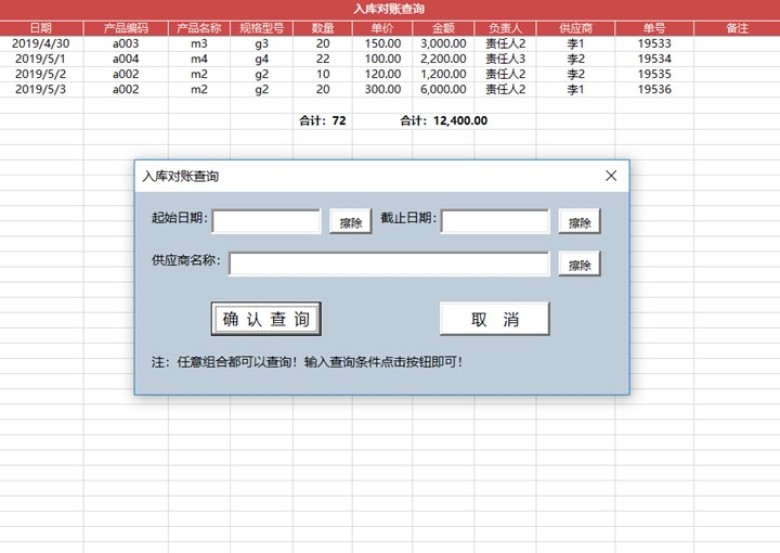Clear the supplier name with its 擦除 button
This screenshot has width=780, height=553.
point(580,264)
